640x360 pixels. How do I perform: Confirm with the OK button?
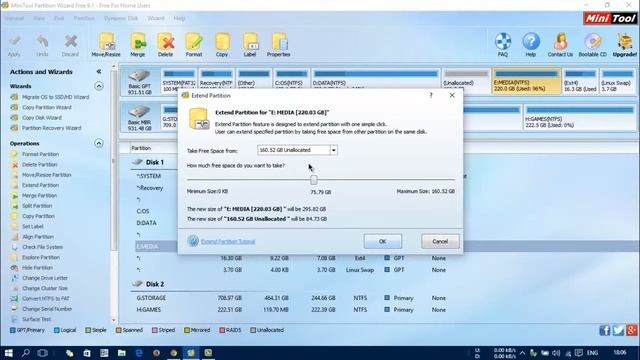(x=382, y=241)
